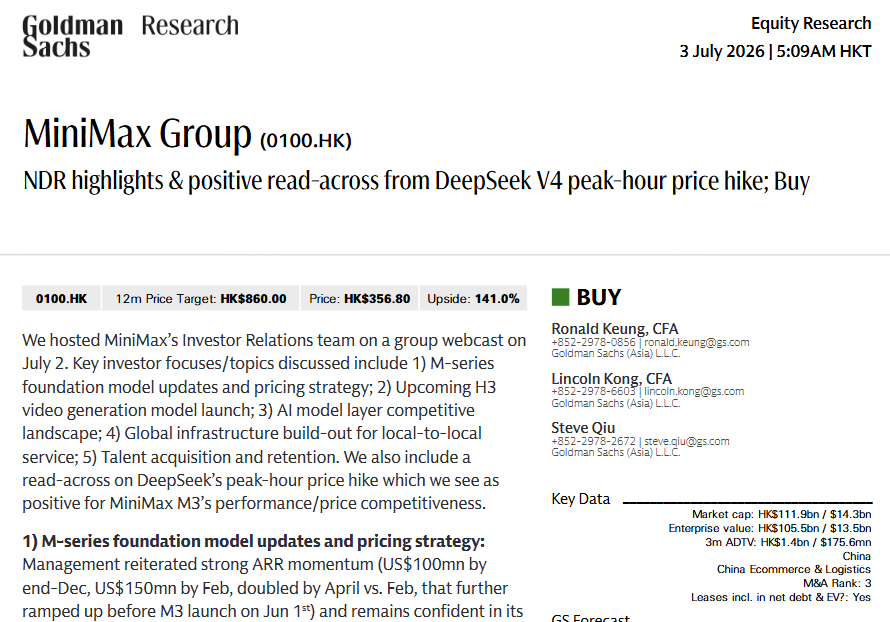Click phone number +852-2978-6603

(593, 392)
